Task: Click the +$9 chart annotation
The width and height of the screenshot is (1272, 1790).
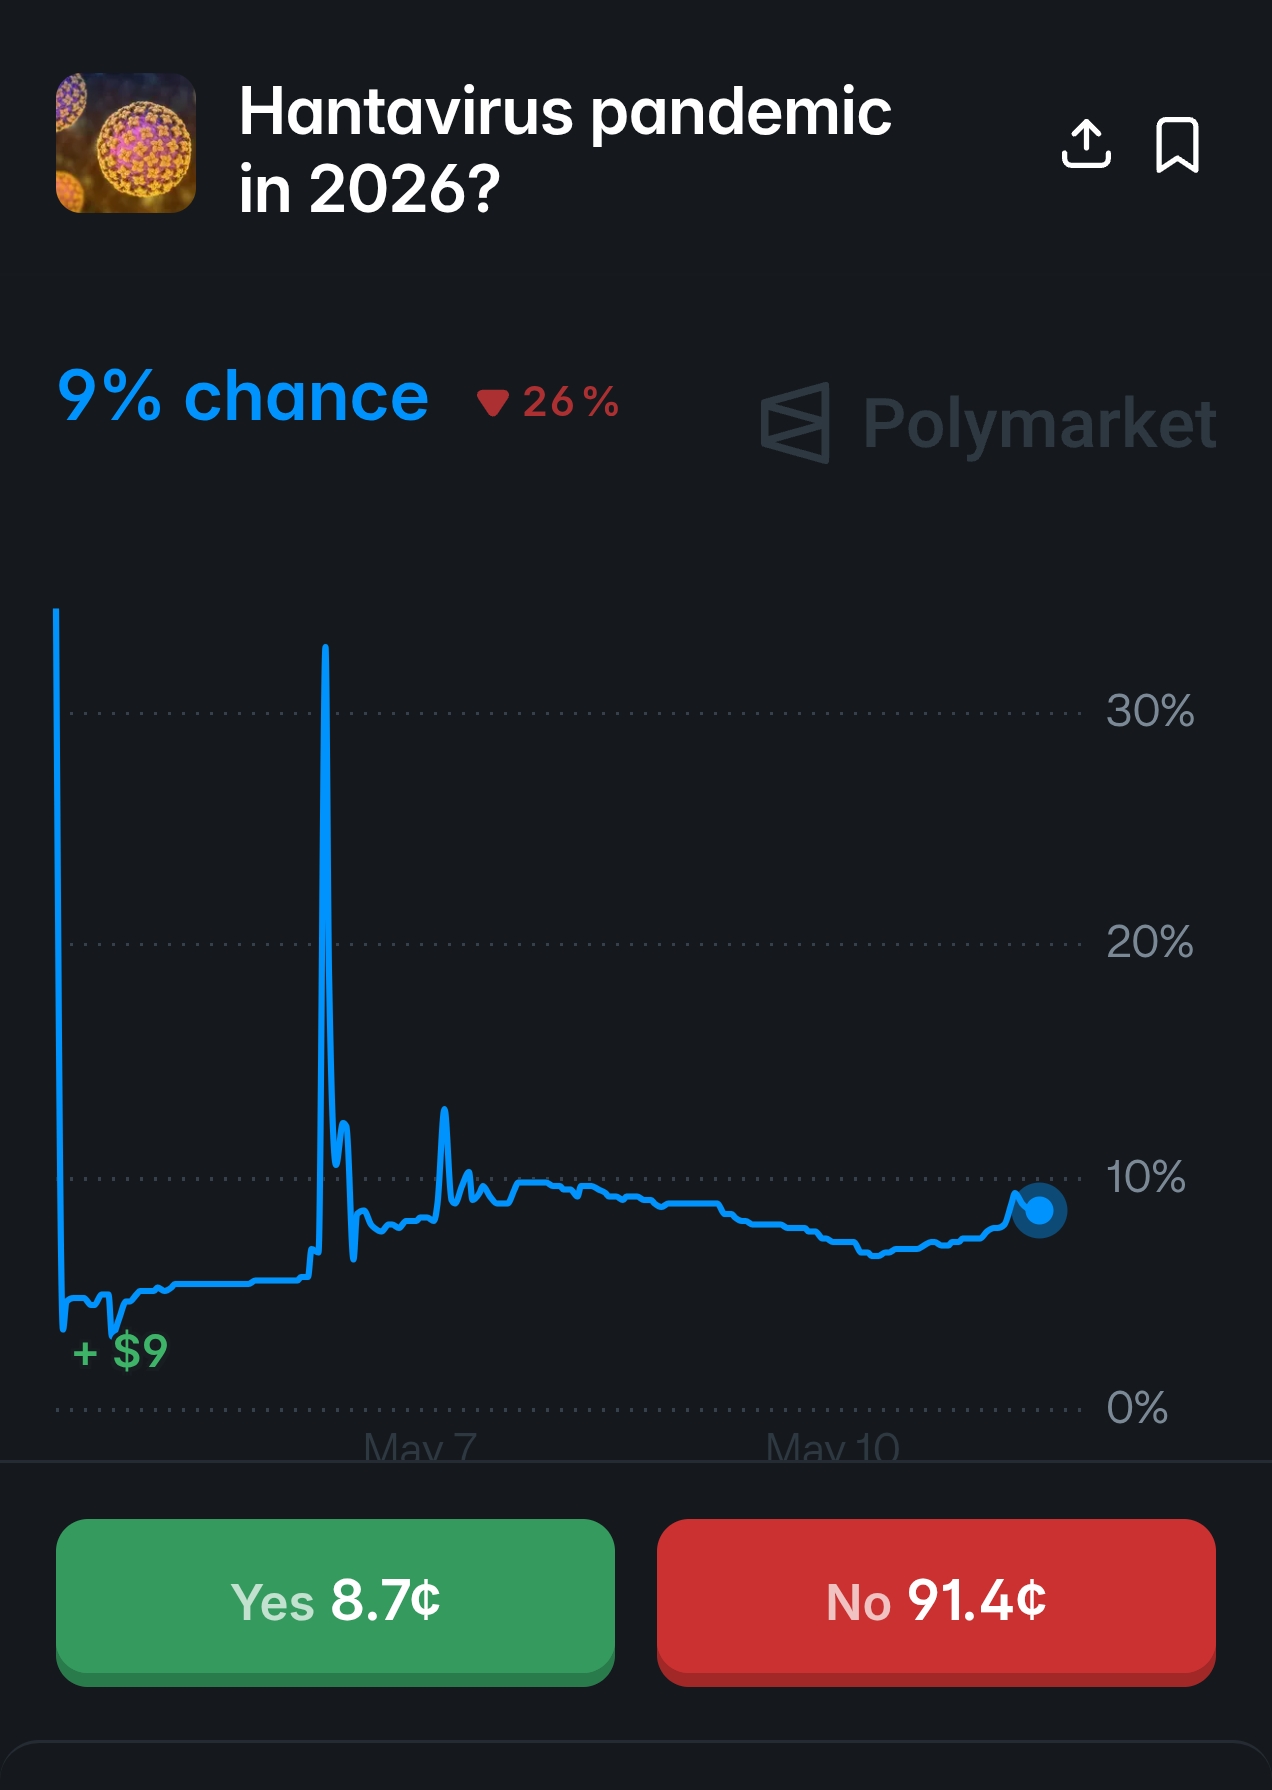Action: coord(120,1352)
